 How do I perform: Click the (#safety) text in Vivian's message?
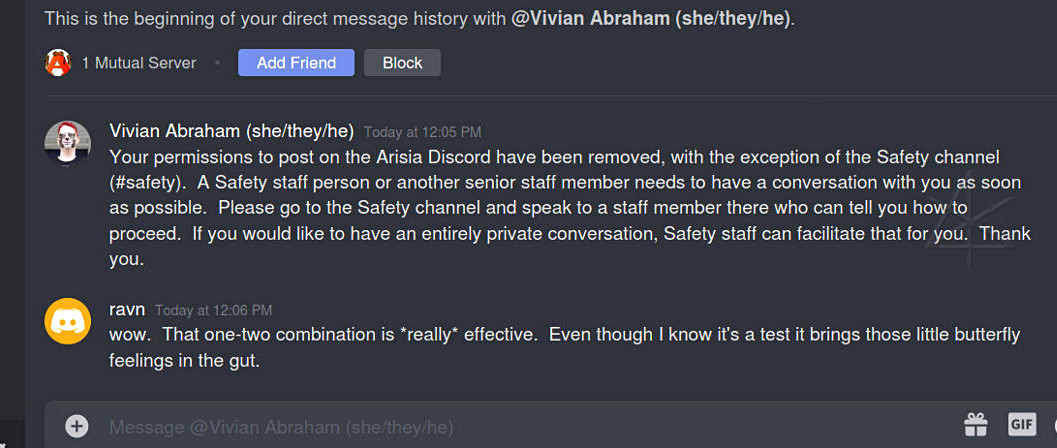(x=150, y=183)
